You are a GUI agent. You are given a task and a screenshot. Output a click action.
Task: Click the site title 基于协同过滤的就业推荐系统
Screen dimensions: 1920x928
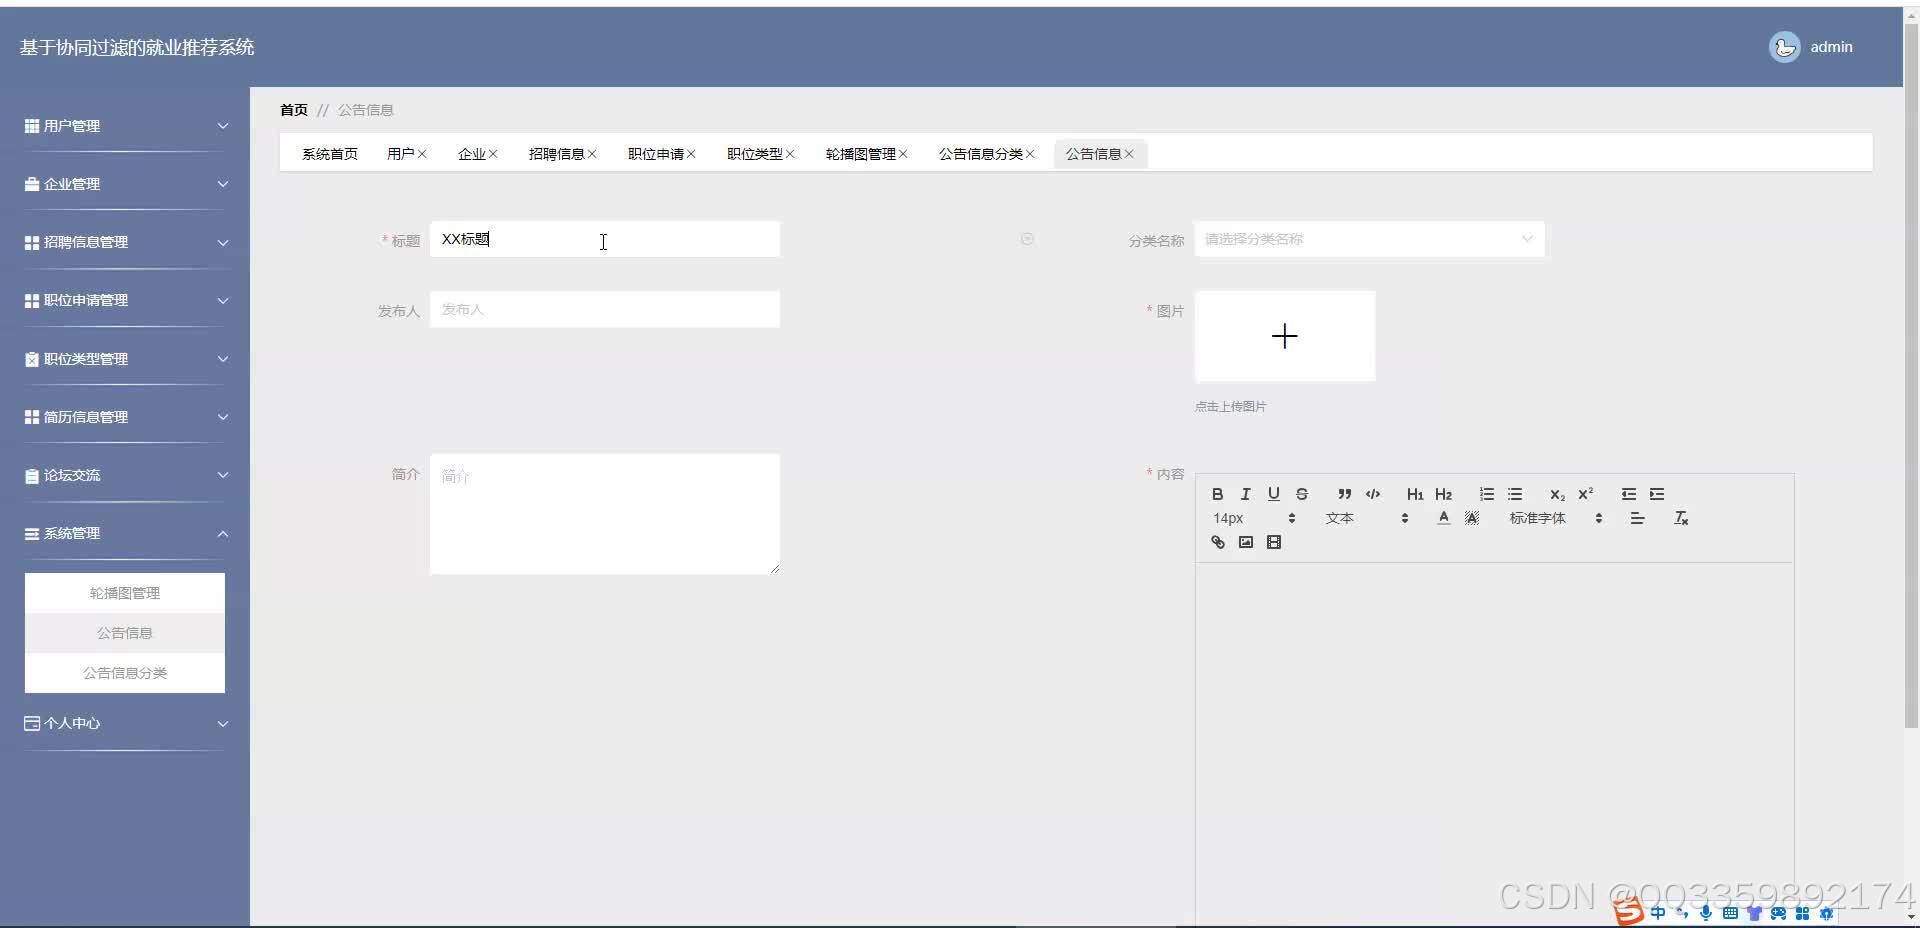pos(137,47)
